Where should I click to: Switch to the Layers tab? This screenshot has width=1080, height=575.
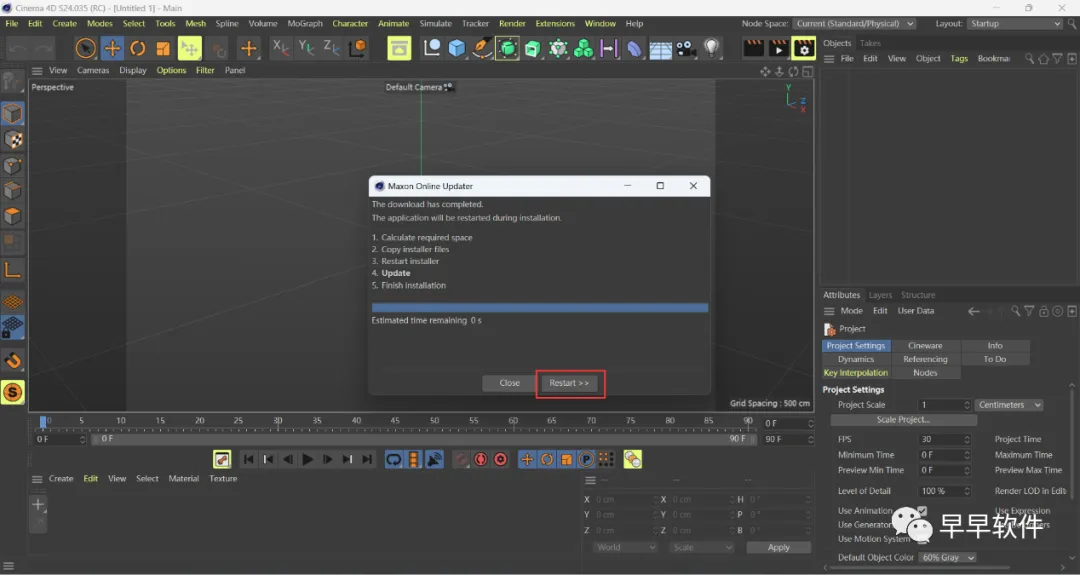(x=880, y=295)
